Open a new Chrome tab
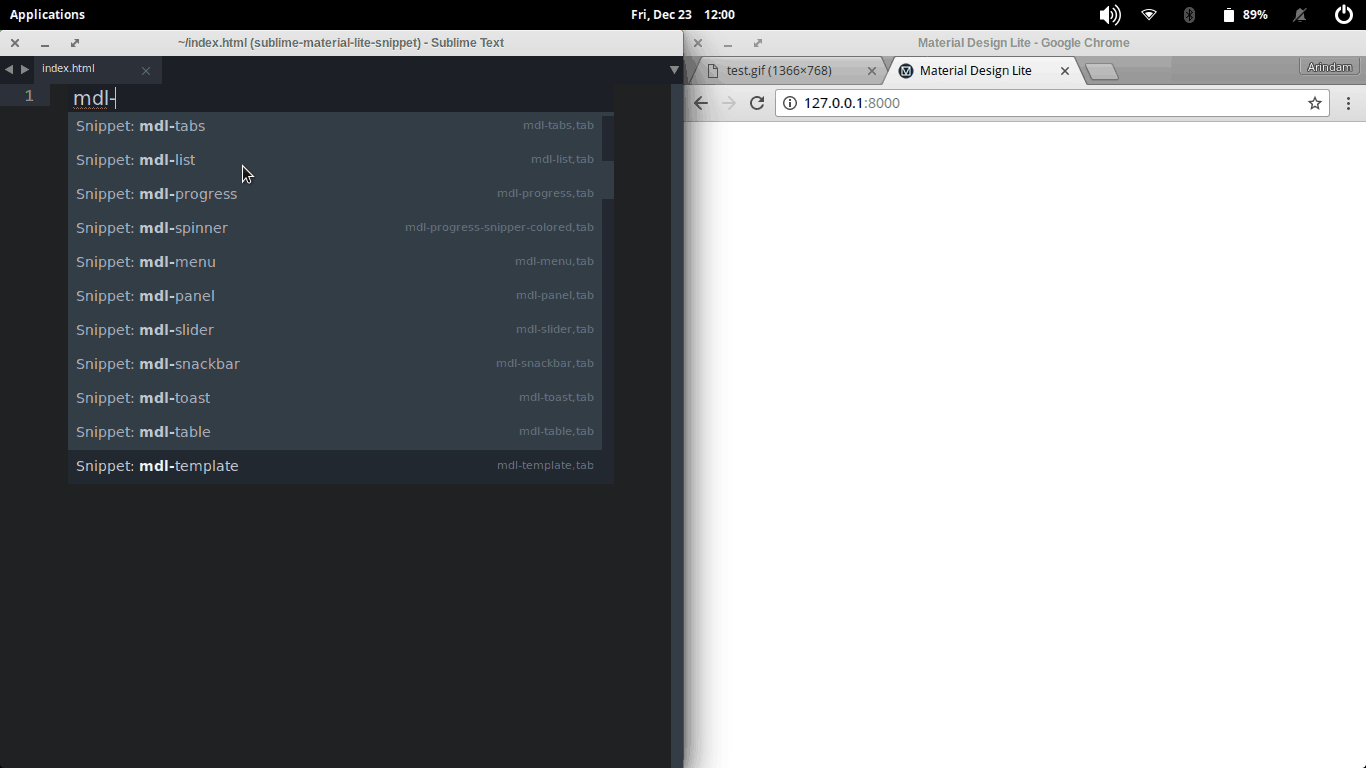Viewport: 1366px width, 768px height. click(x=1102, y=71)
